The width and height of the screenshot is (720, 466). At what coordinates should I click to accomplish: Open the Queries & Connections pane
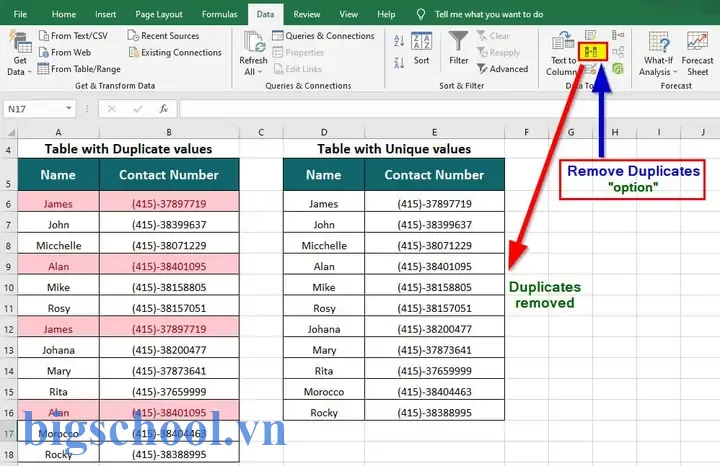point(323,36)
